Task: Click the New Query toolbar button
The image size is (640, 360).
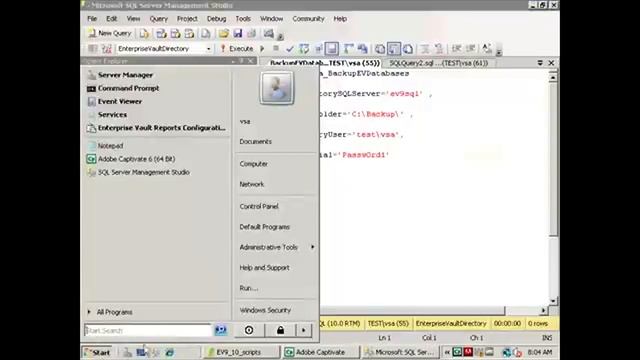Action: pyautogui.click(x=109, y=33)
